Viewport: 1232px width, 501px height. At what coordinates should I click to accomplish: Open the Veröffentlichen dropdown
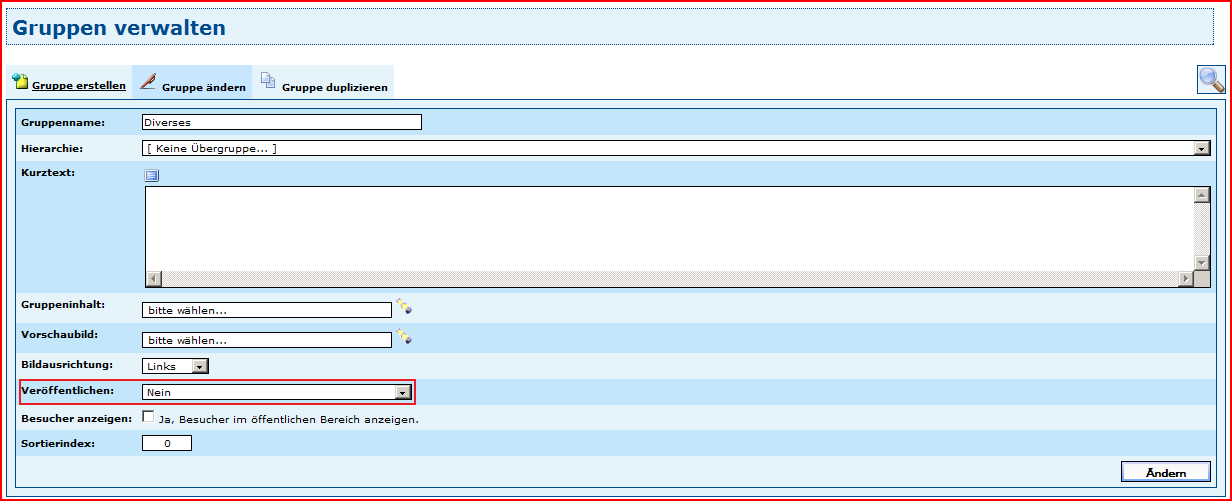[402, 393]
